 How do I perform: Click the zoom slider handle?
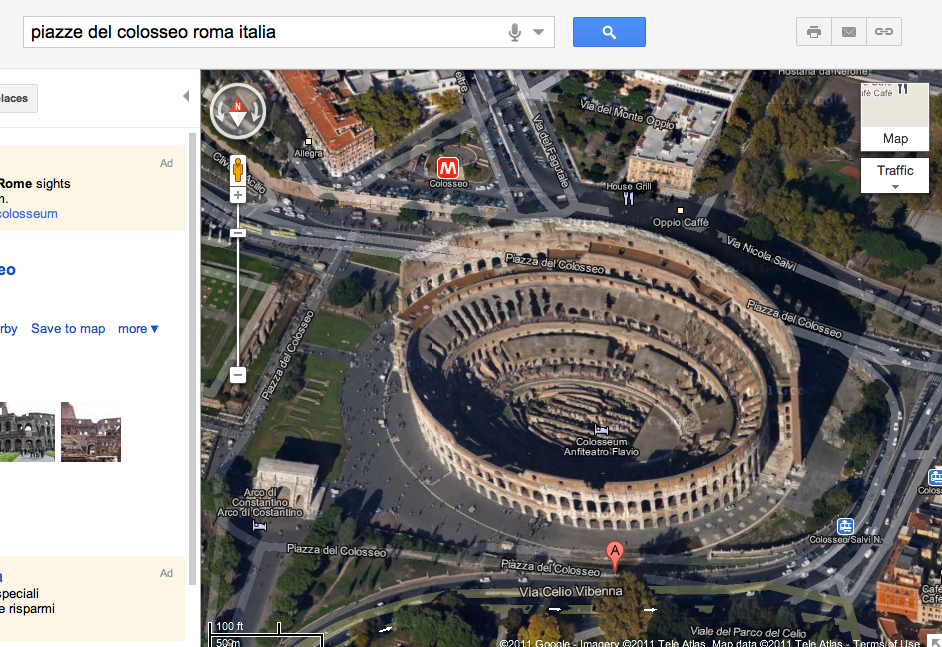pos(238,232)
